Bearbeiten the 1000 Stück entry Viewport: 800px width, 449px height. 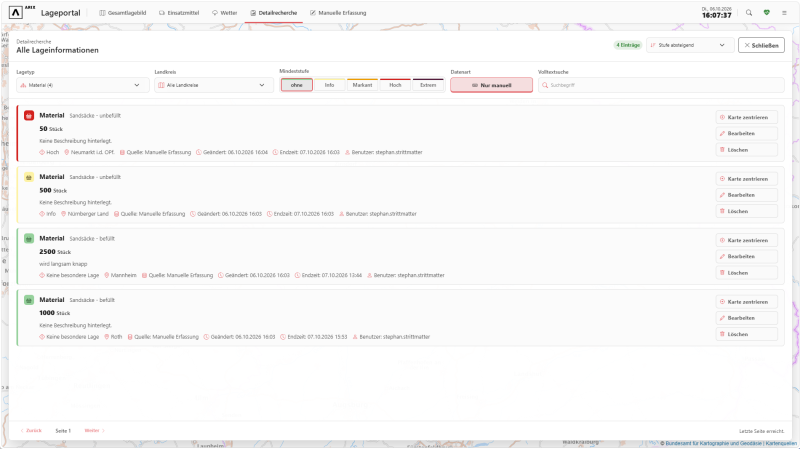pos(746,318)
